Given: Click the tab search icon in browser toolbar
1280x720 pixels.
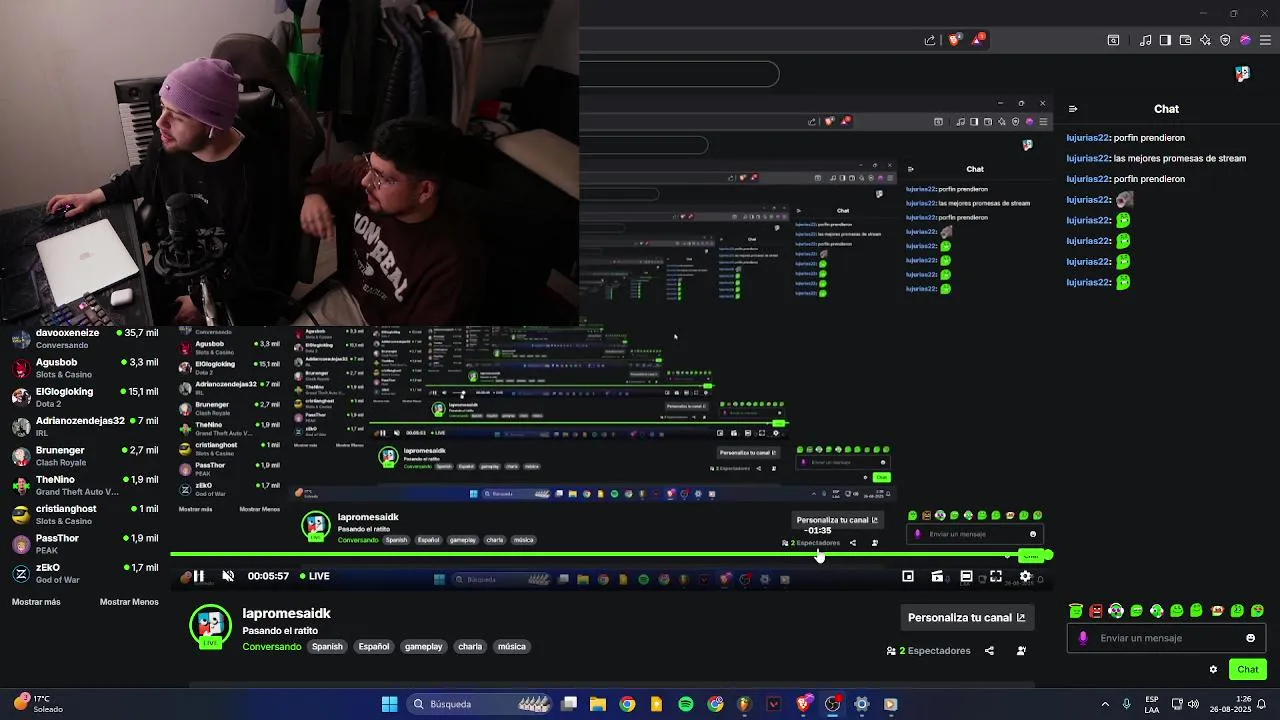Looking at the screenshot, I should pyautogui.click(x=1113, y=41).
